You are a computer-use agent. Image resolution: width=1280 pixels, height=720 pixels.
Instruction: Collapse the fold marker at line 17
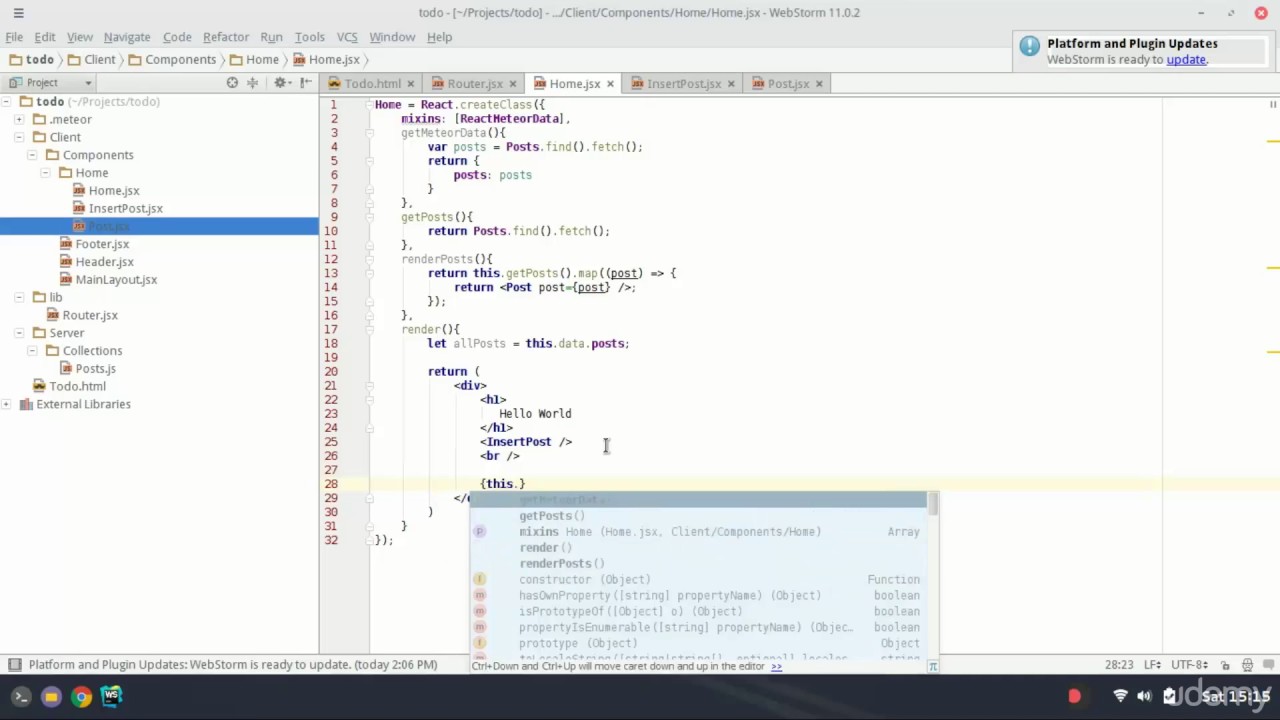click(x=369, y=330)
